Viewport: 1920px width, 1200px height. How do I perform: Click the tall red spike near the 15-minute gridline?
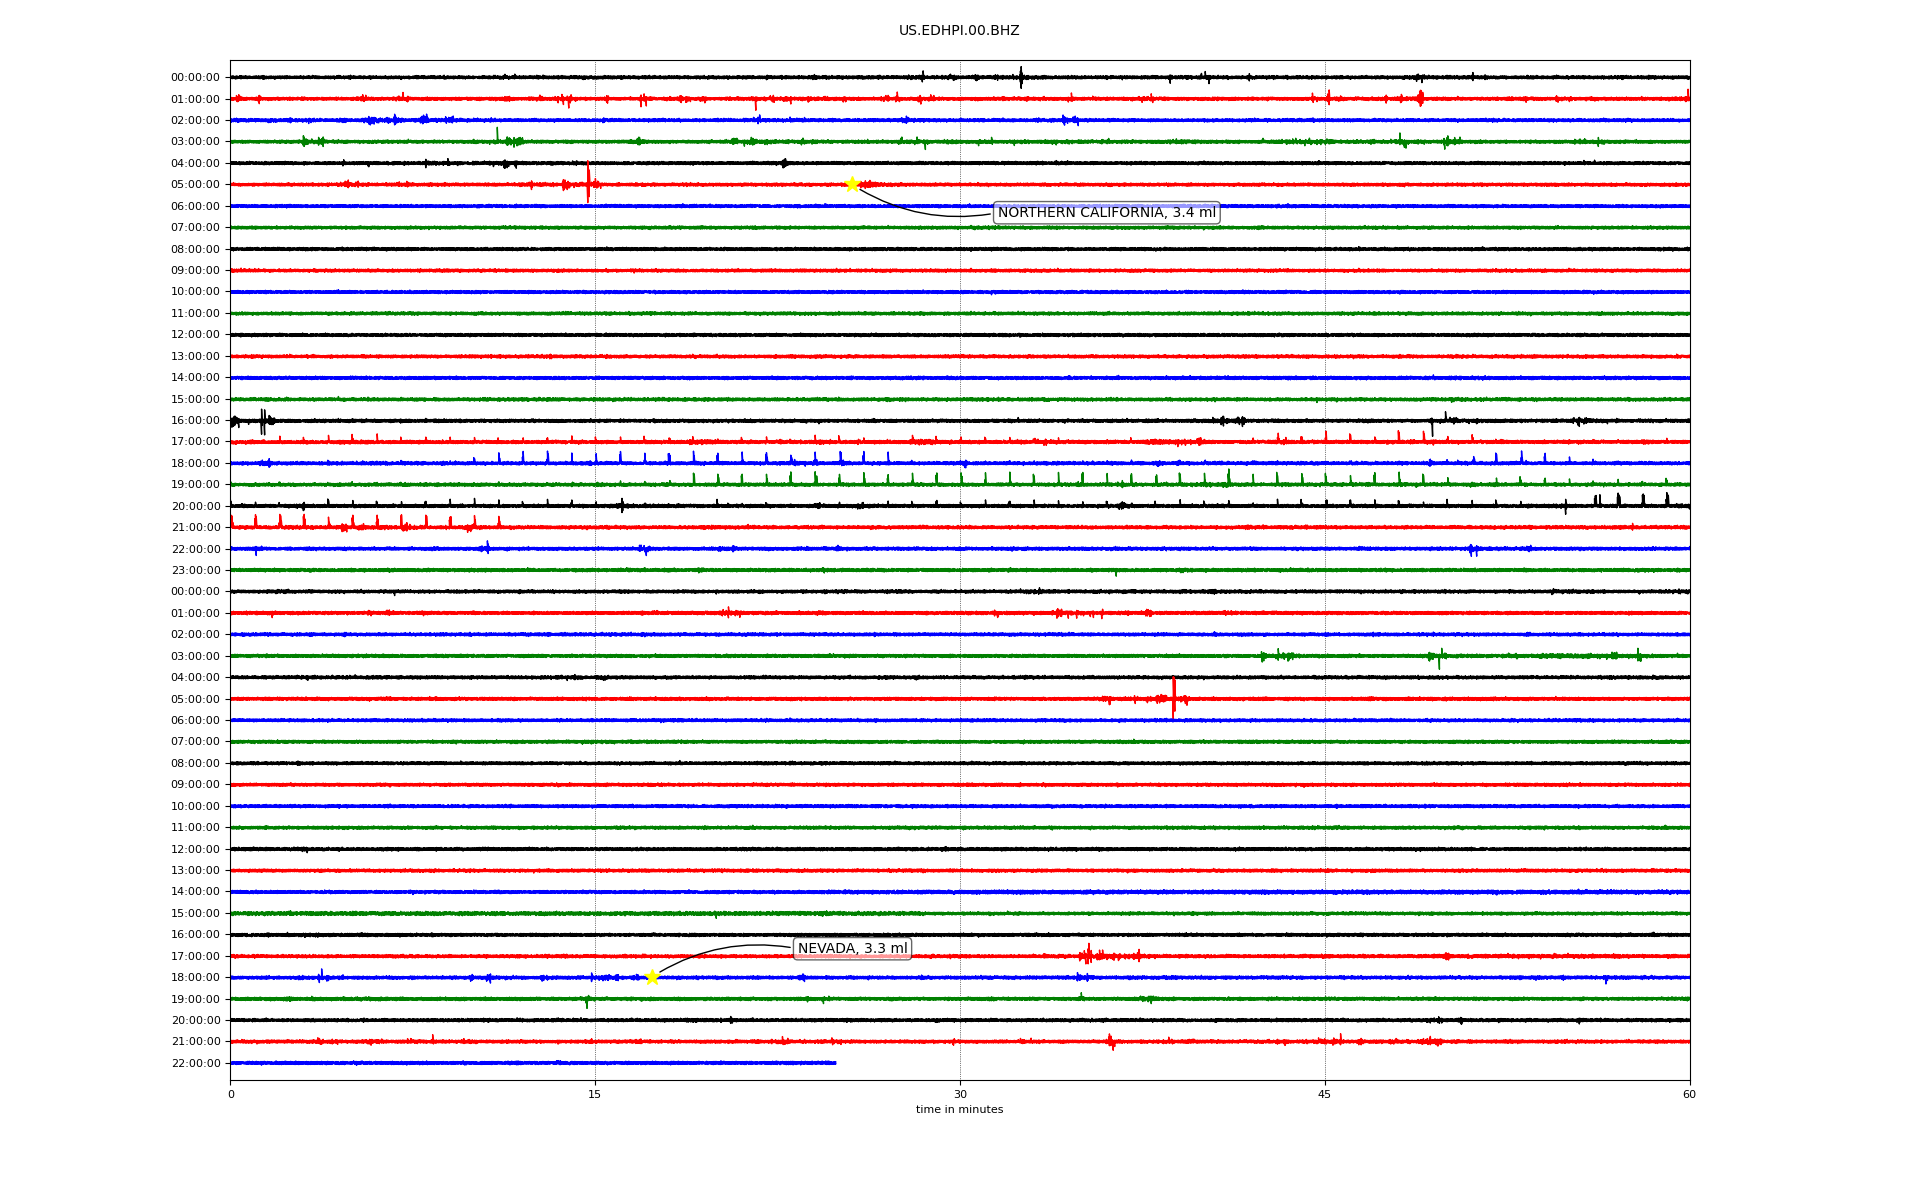588,182
